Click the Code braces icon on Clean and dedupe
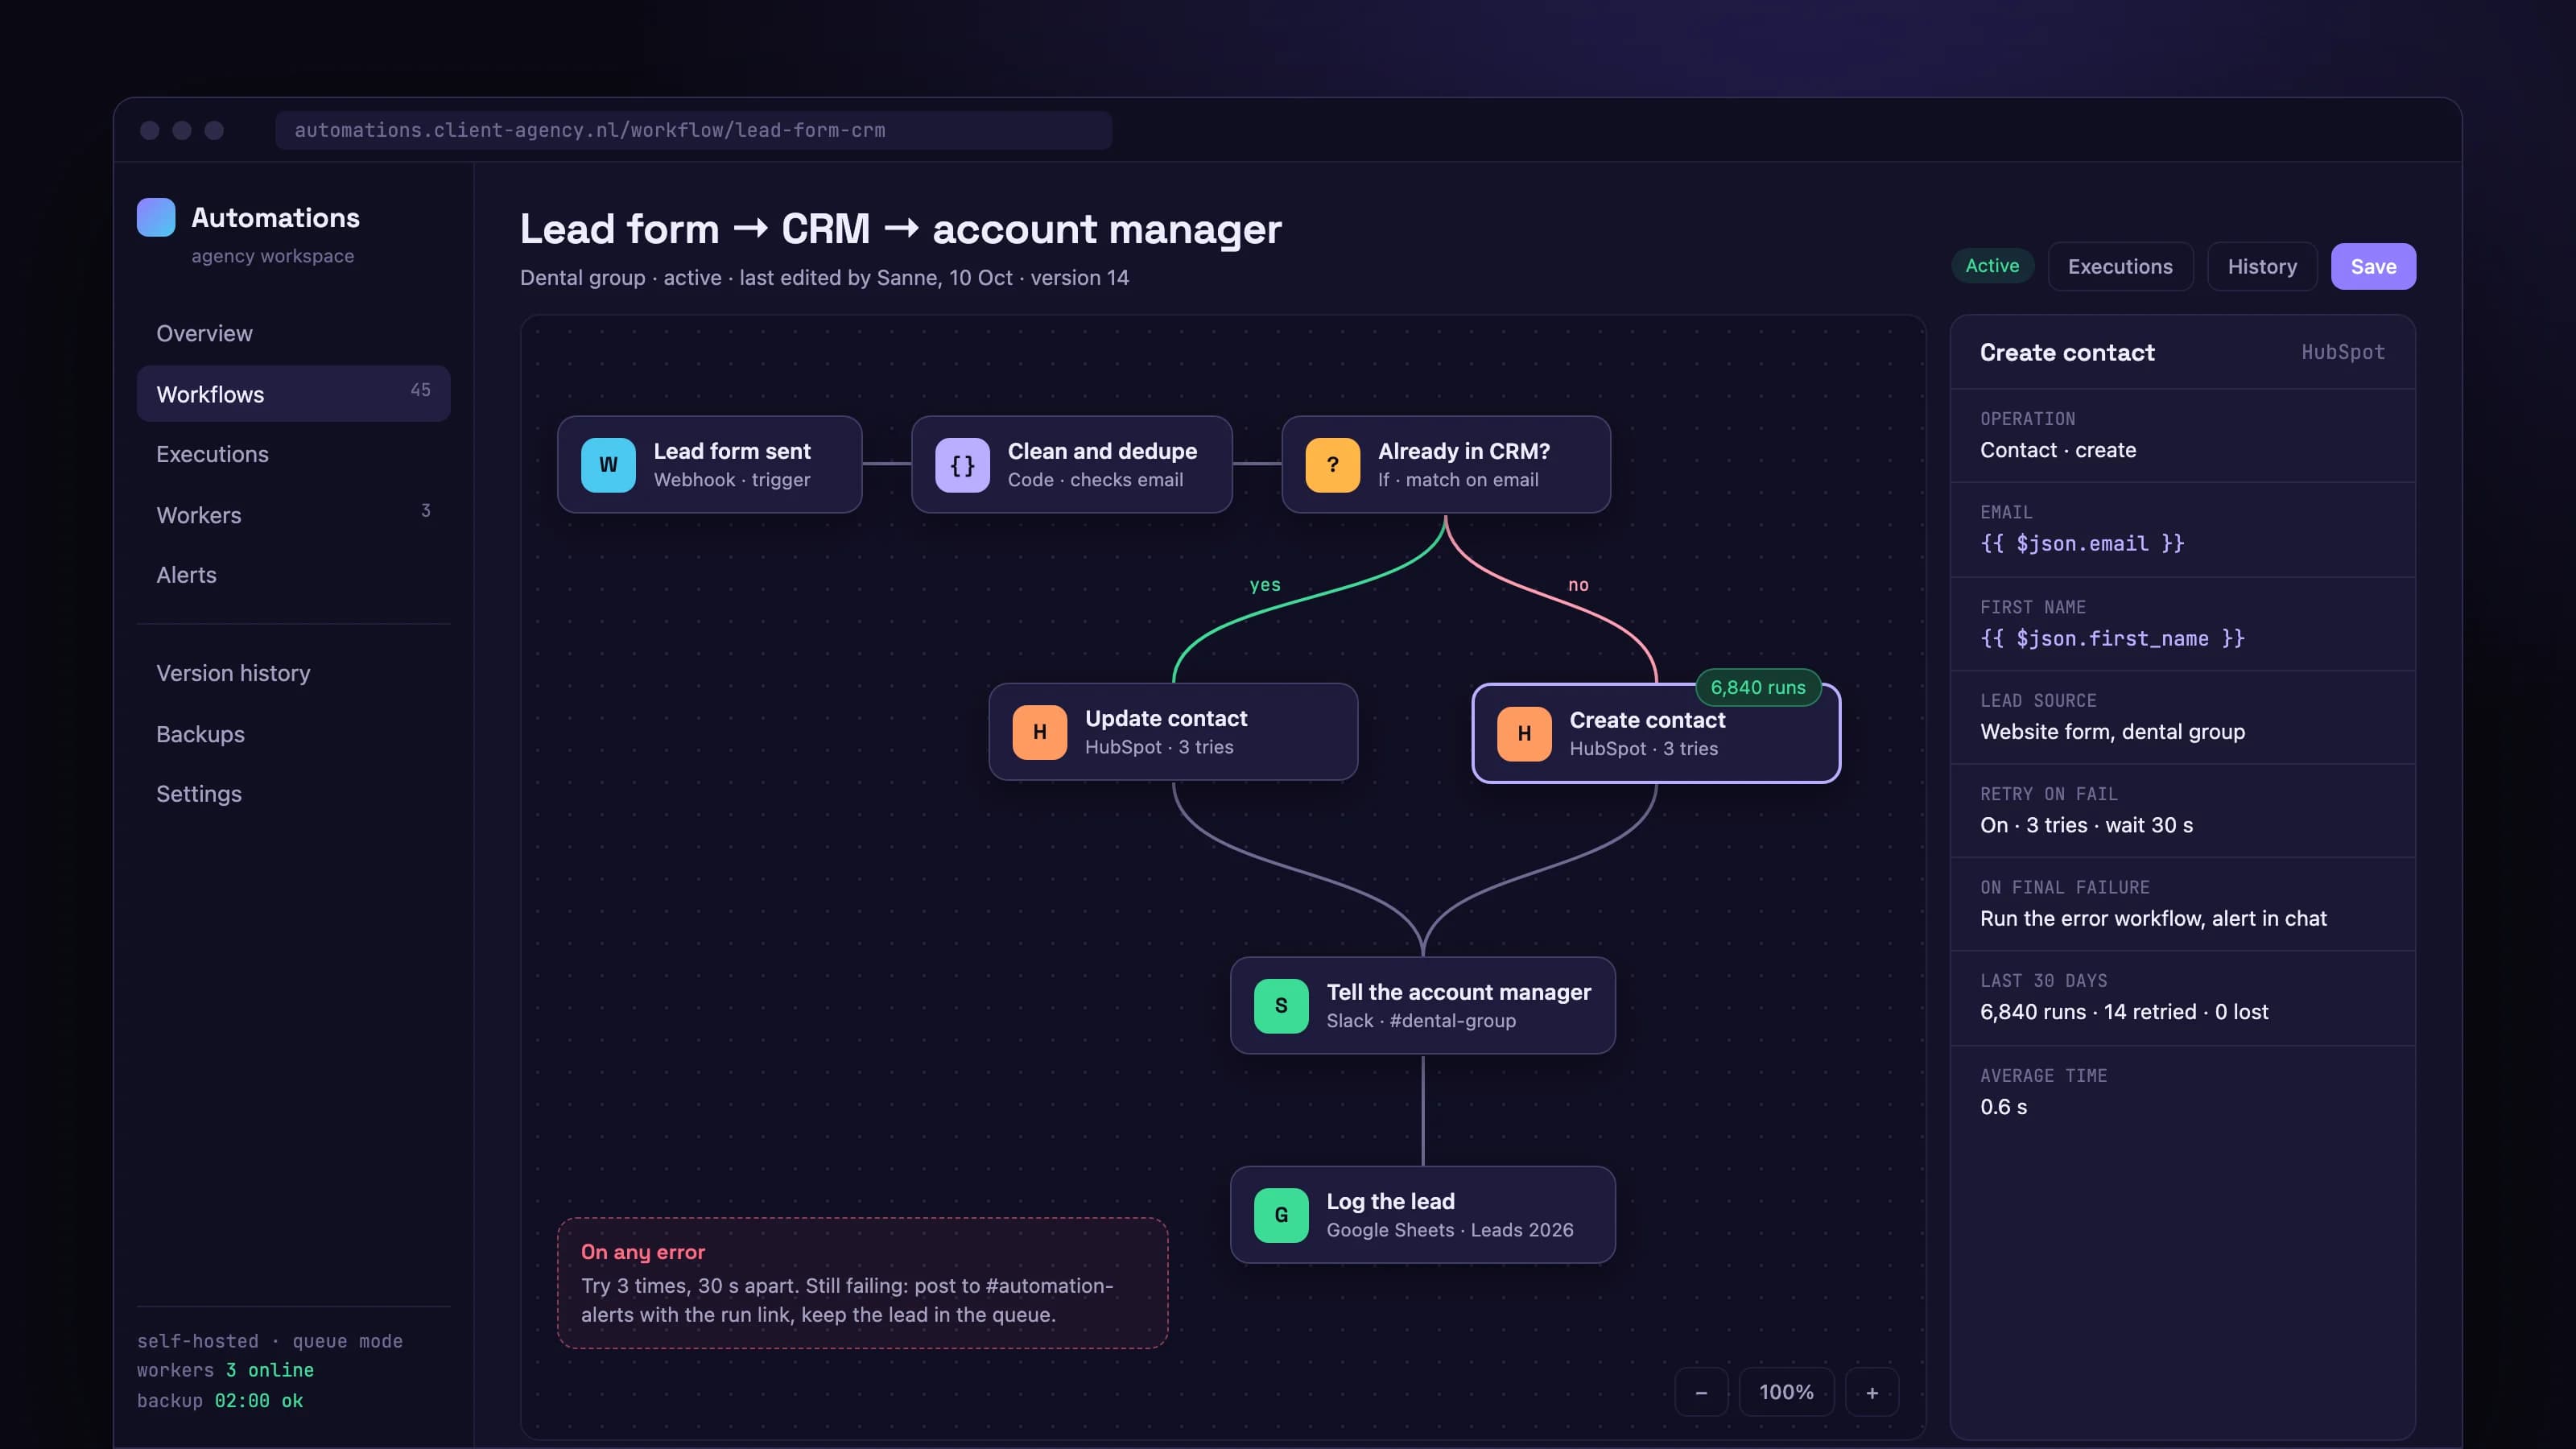Image resolution: width=2576 pixels, height=1449 pixels. pos(962,465)
